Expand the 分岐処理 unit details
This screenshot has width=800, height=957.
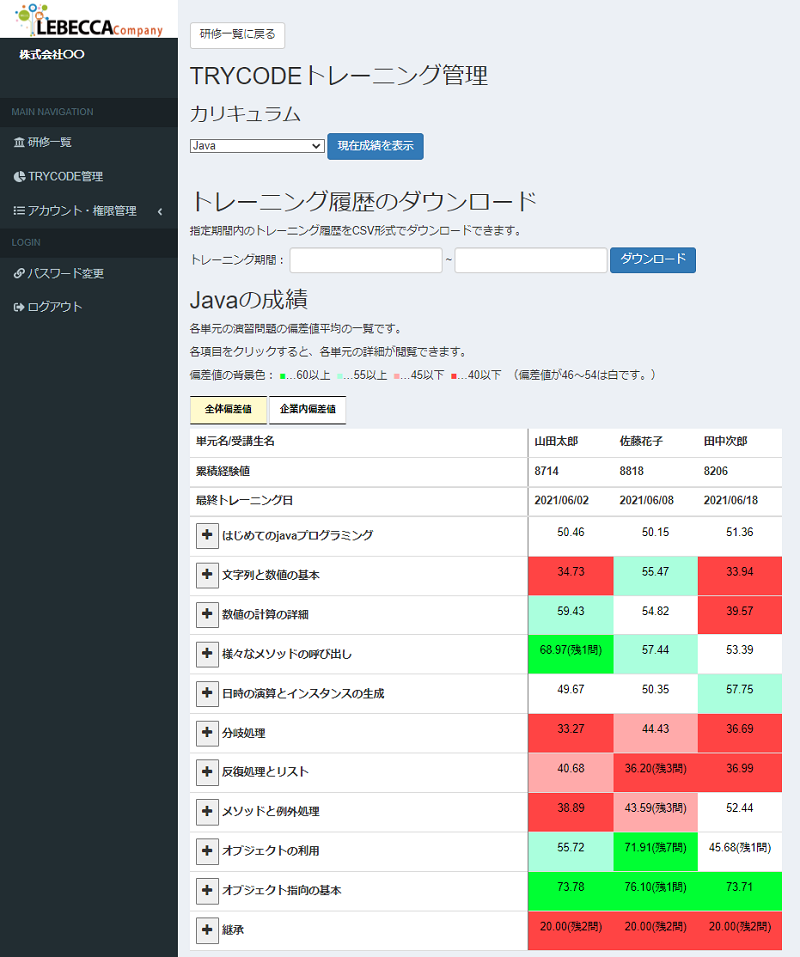pos(208,733)
